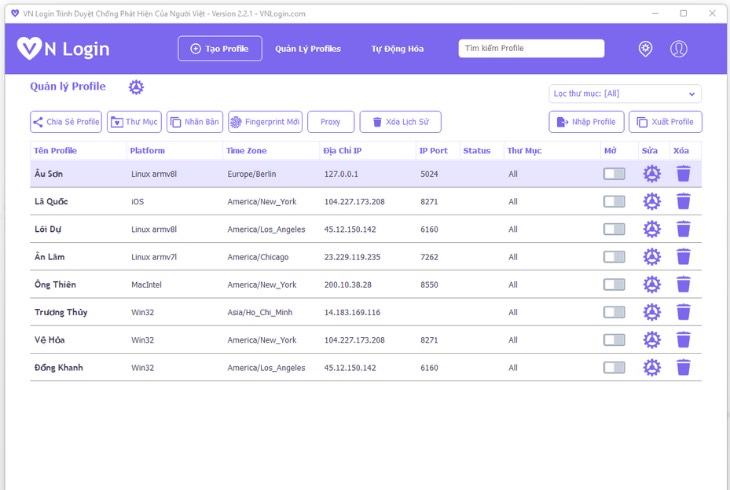This screenshot has height=490, width=730.
Task: Click the Thư Mục button
Action: click(x=134, y=122)
